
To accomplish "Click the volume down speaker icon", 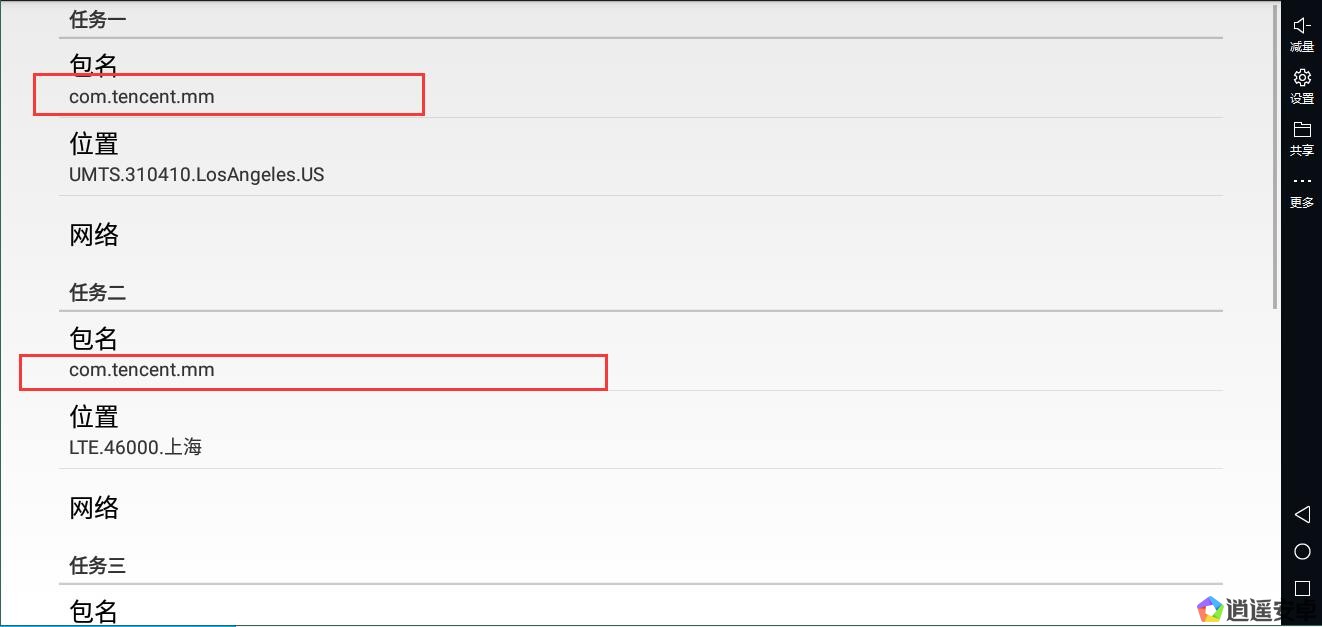I will click(1301, 27).
